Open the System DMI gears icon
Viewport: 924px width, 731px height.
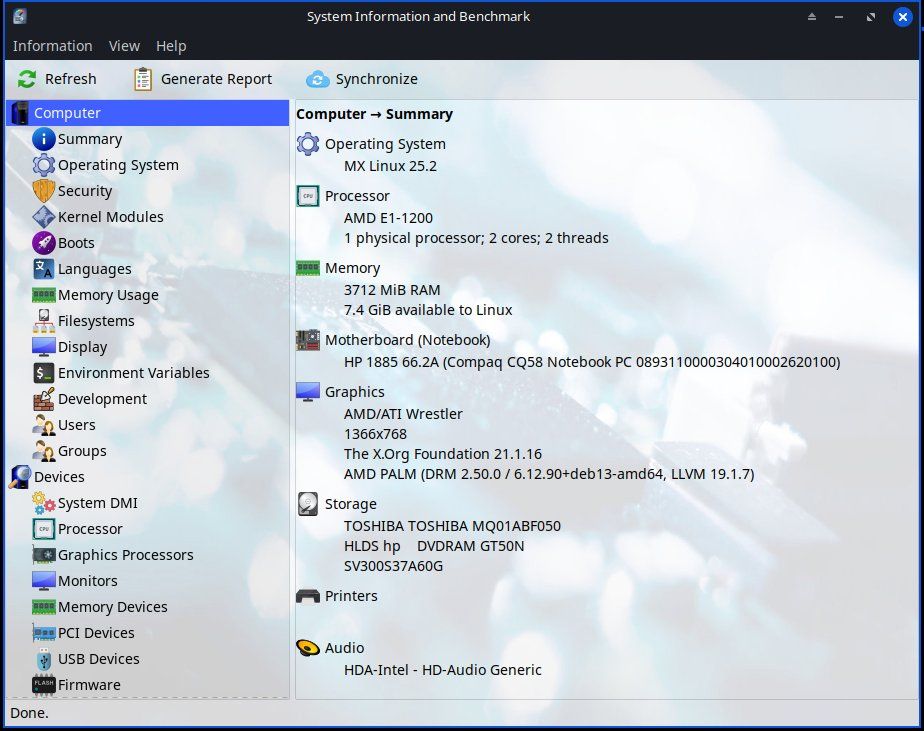[44, 503]
